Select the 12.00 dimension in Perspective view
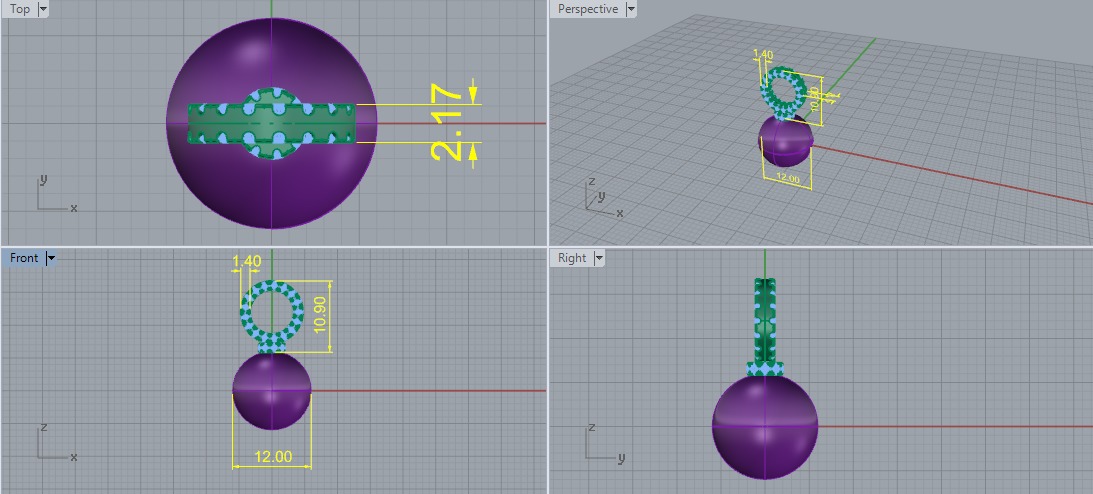This screenshot has height=494, width=1093. 788,178
